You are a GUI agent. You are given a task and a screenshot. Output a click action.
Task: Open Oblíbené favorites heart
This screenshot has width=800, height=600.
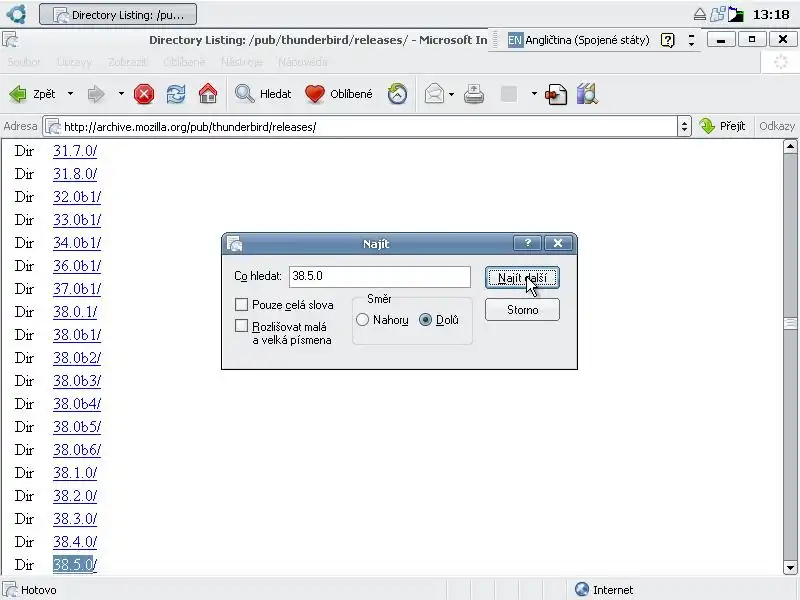(315, 94)
